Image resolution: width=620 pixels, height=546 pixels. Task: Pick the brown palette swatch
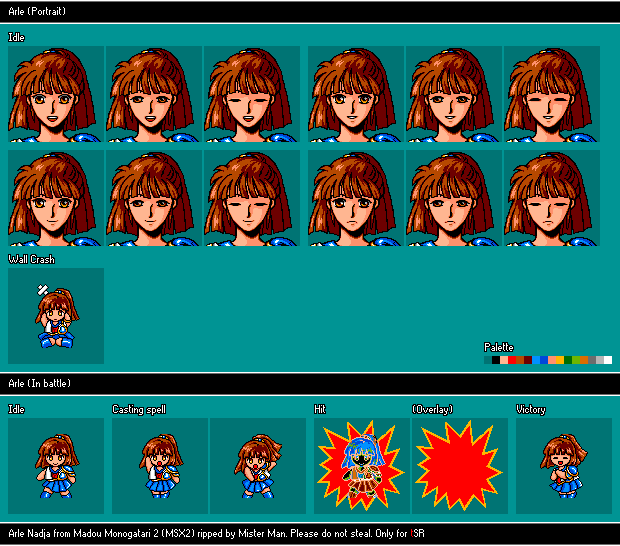tap(520, 360)
